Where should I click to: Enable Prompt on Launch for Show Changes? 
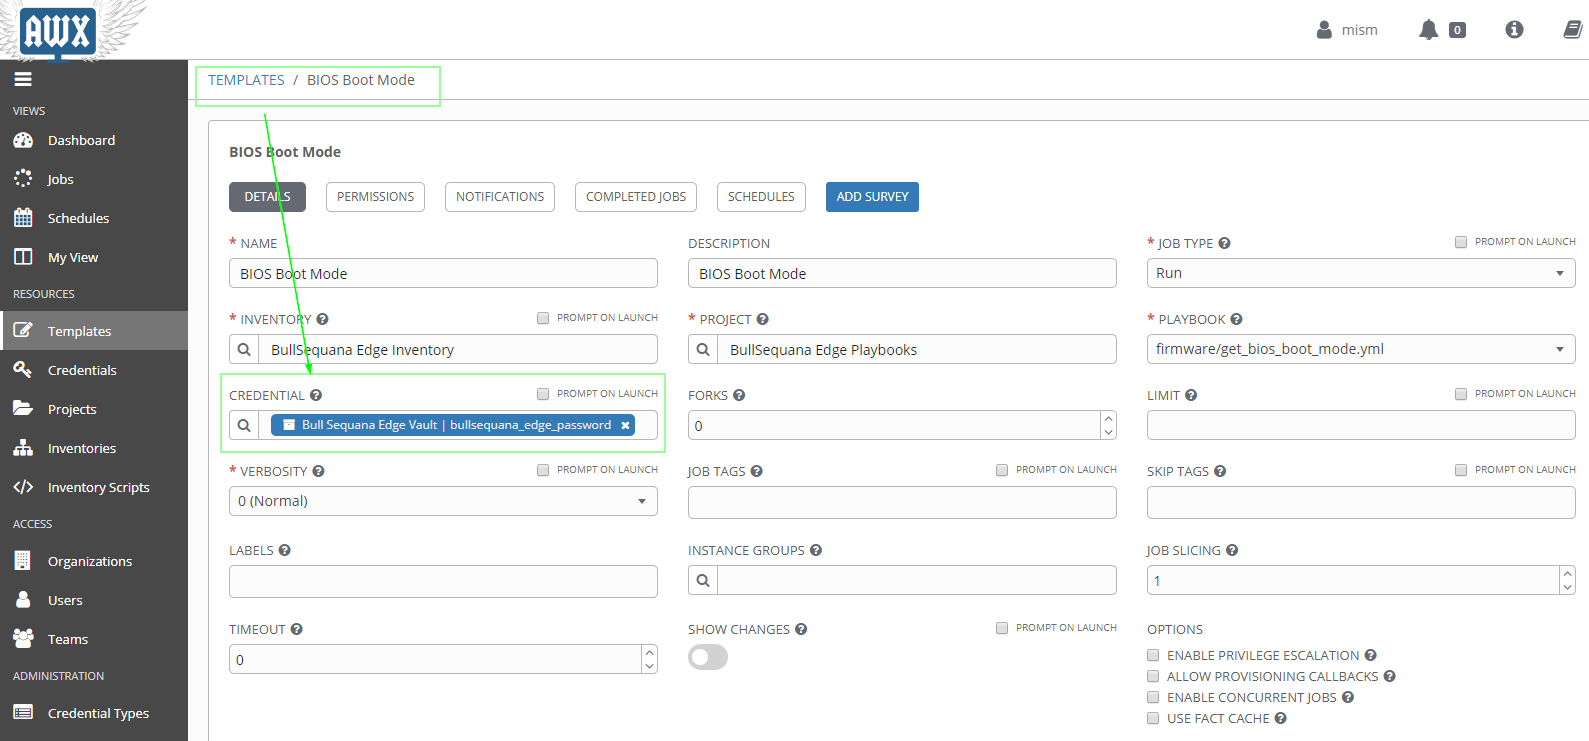[x=1002, y=628]
